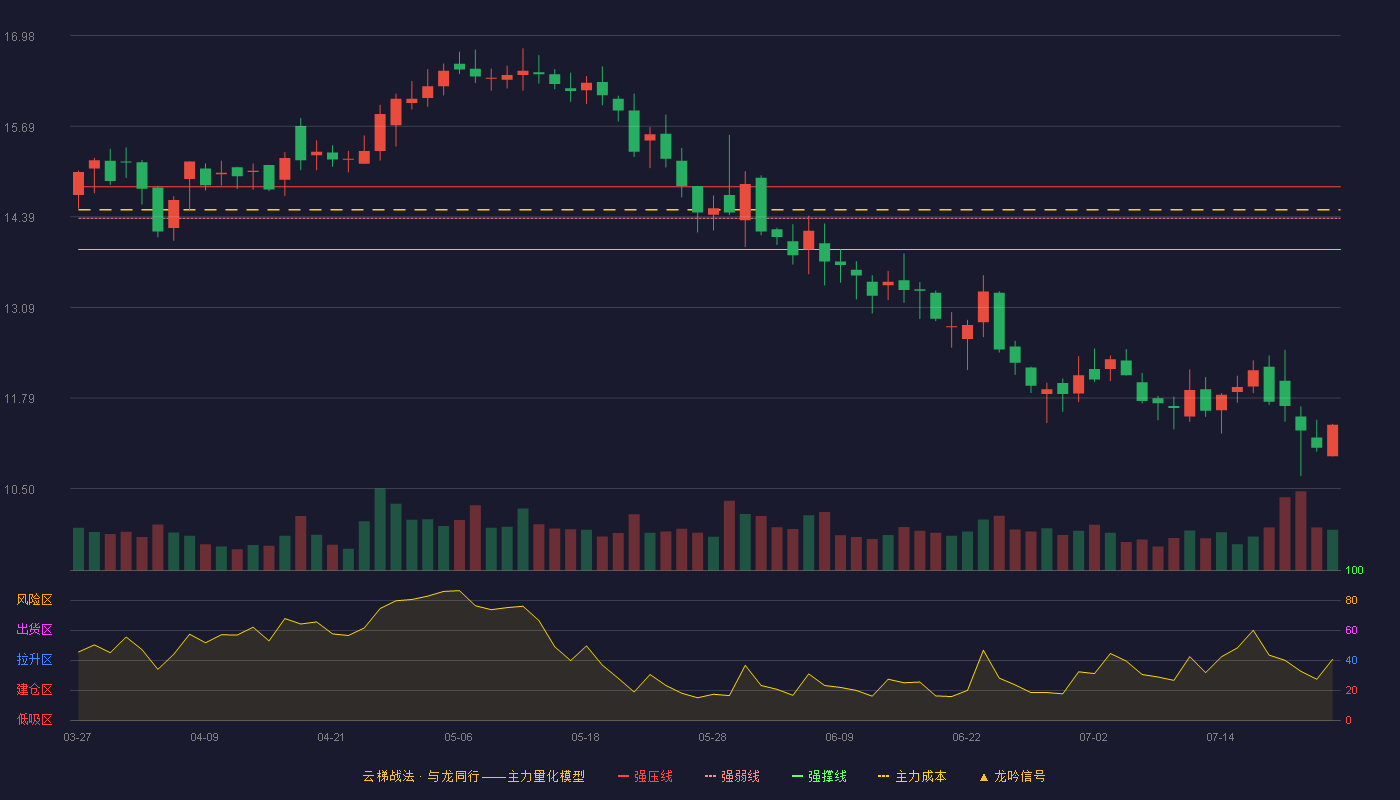This screenshot has width=1400, height=800.
Task: Toggle the 强弱线 legend series
Action: (x=732, y=776)
